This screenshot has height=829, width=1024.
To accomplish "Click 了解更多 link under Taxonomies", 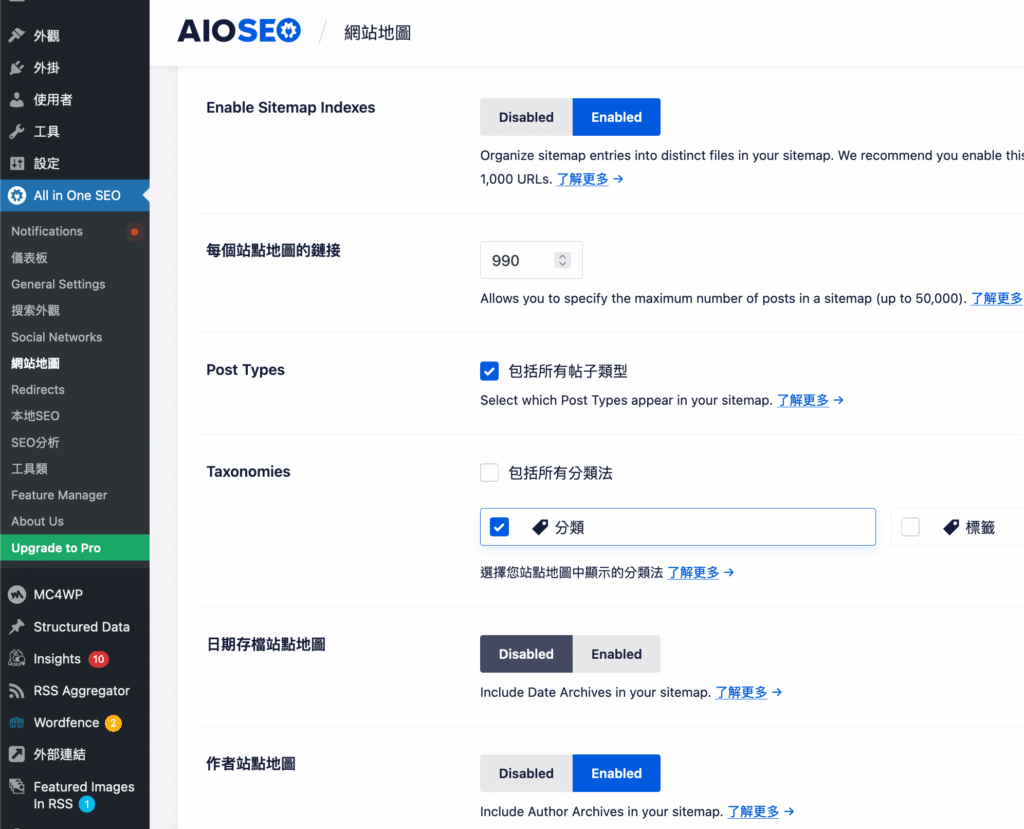I will pos(693,573).
